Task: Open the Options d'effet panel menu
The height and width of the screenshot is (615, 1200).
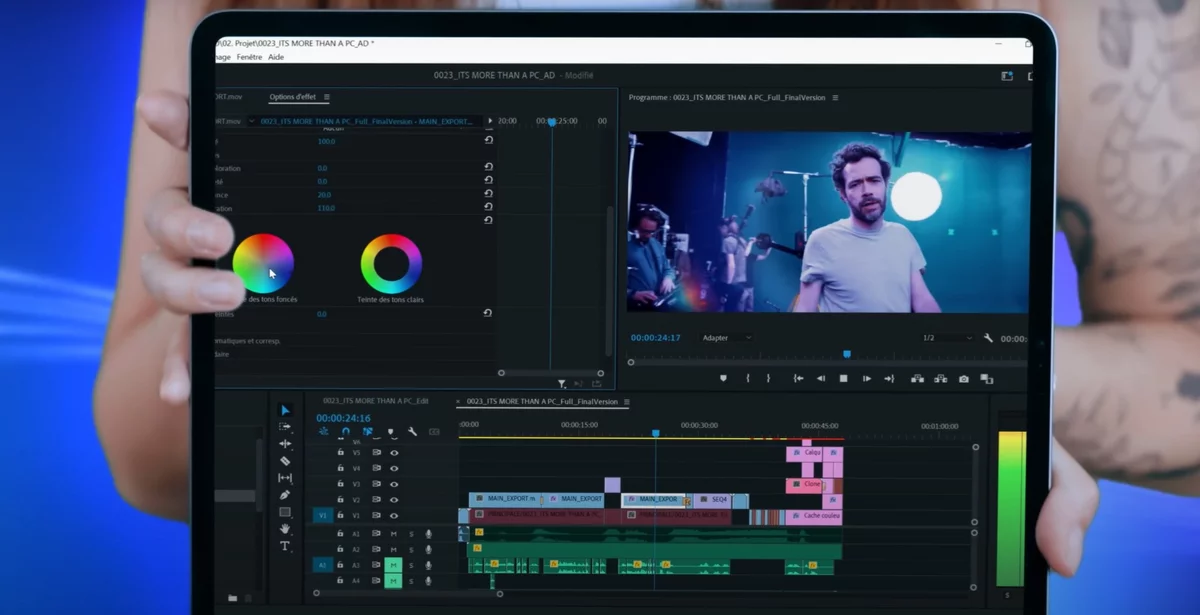Action: pos(327,97)
